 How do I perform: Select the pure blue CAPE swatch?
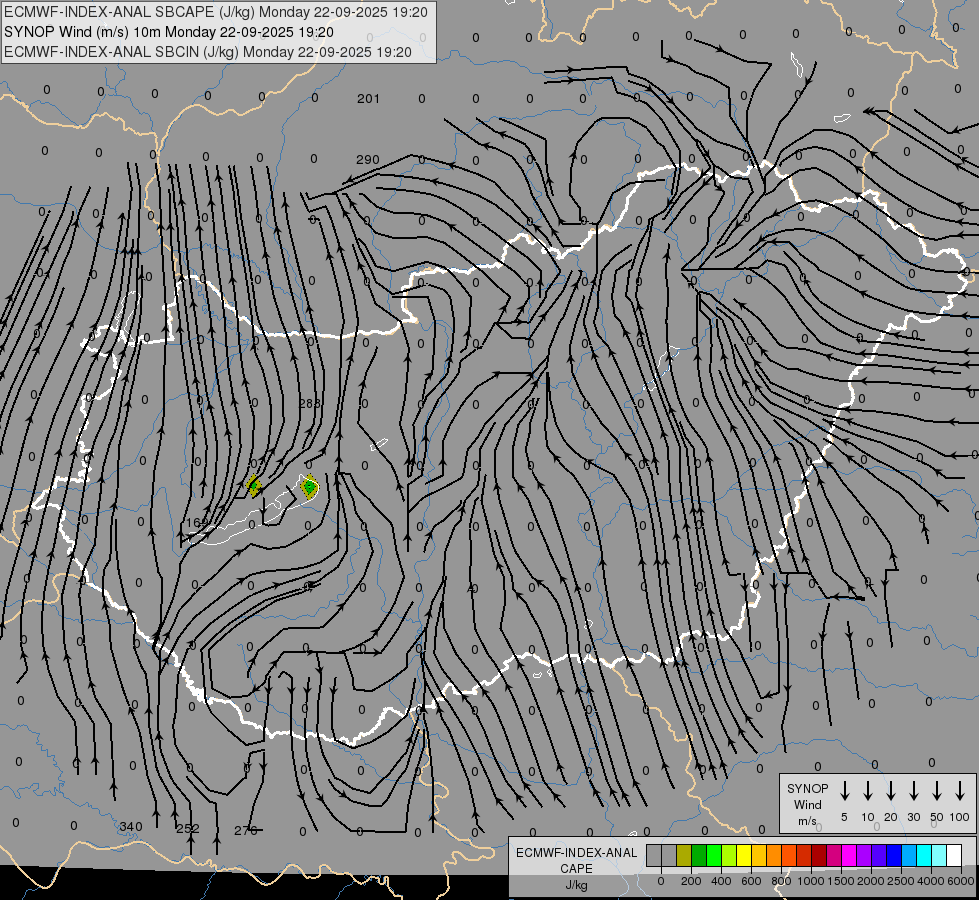coord(895,855)
